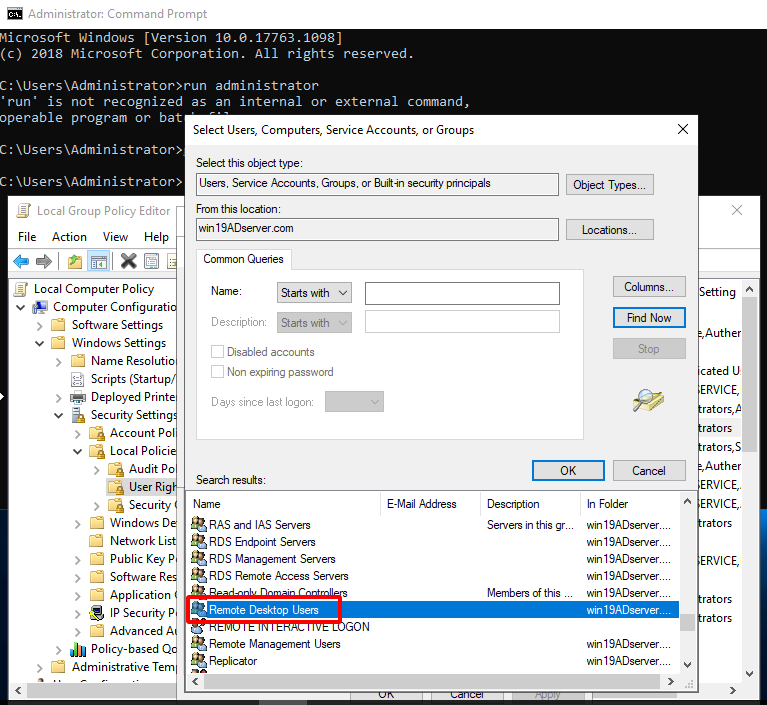This screenshot has width=767, height=705.
Task: Click the Policy-based QoS chart icon
Action: click(78, 649)
